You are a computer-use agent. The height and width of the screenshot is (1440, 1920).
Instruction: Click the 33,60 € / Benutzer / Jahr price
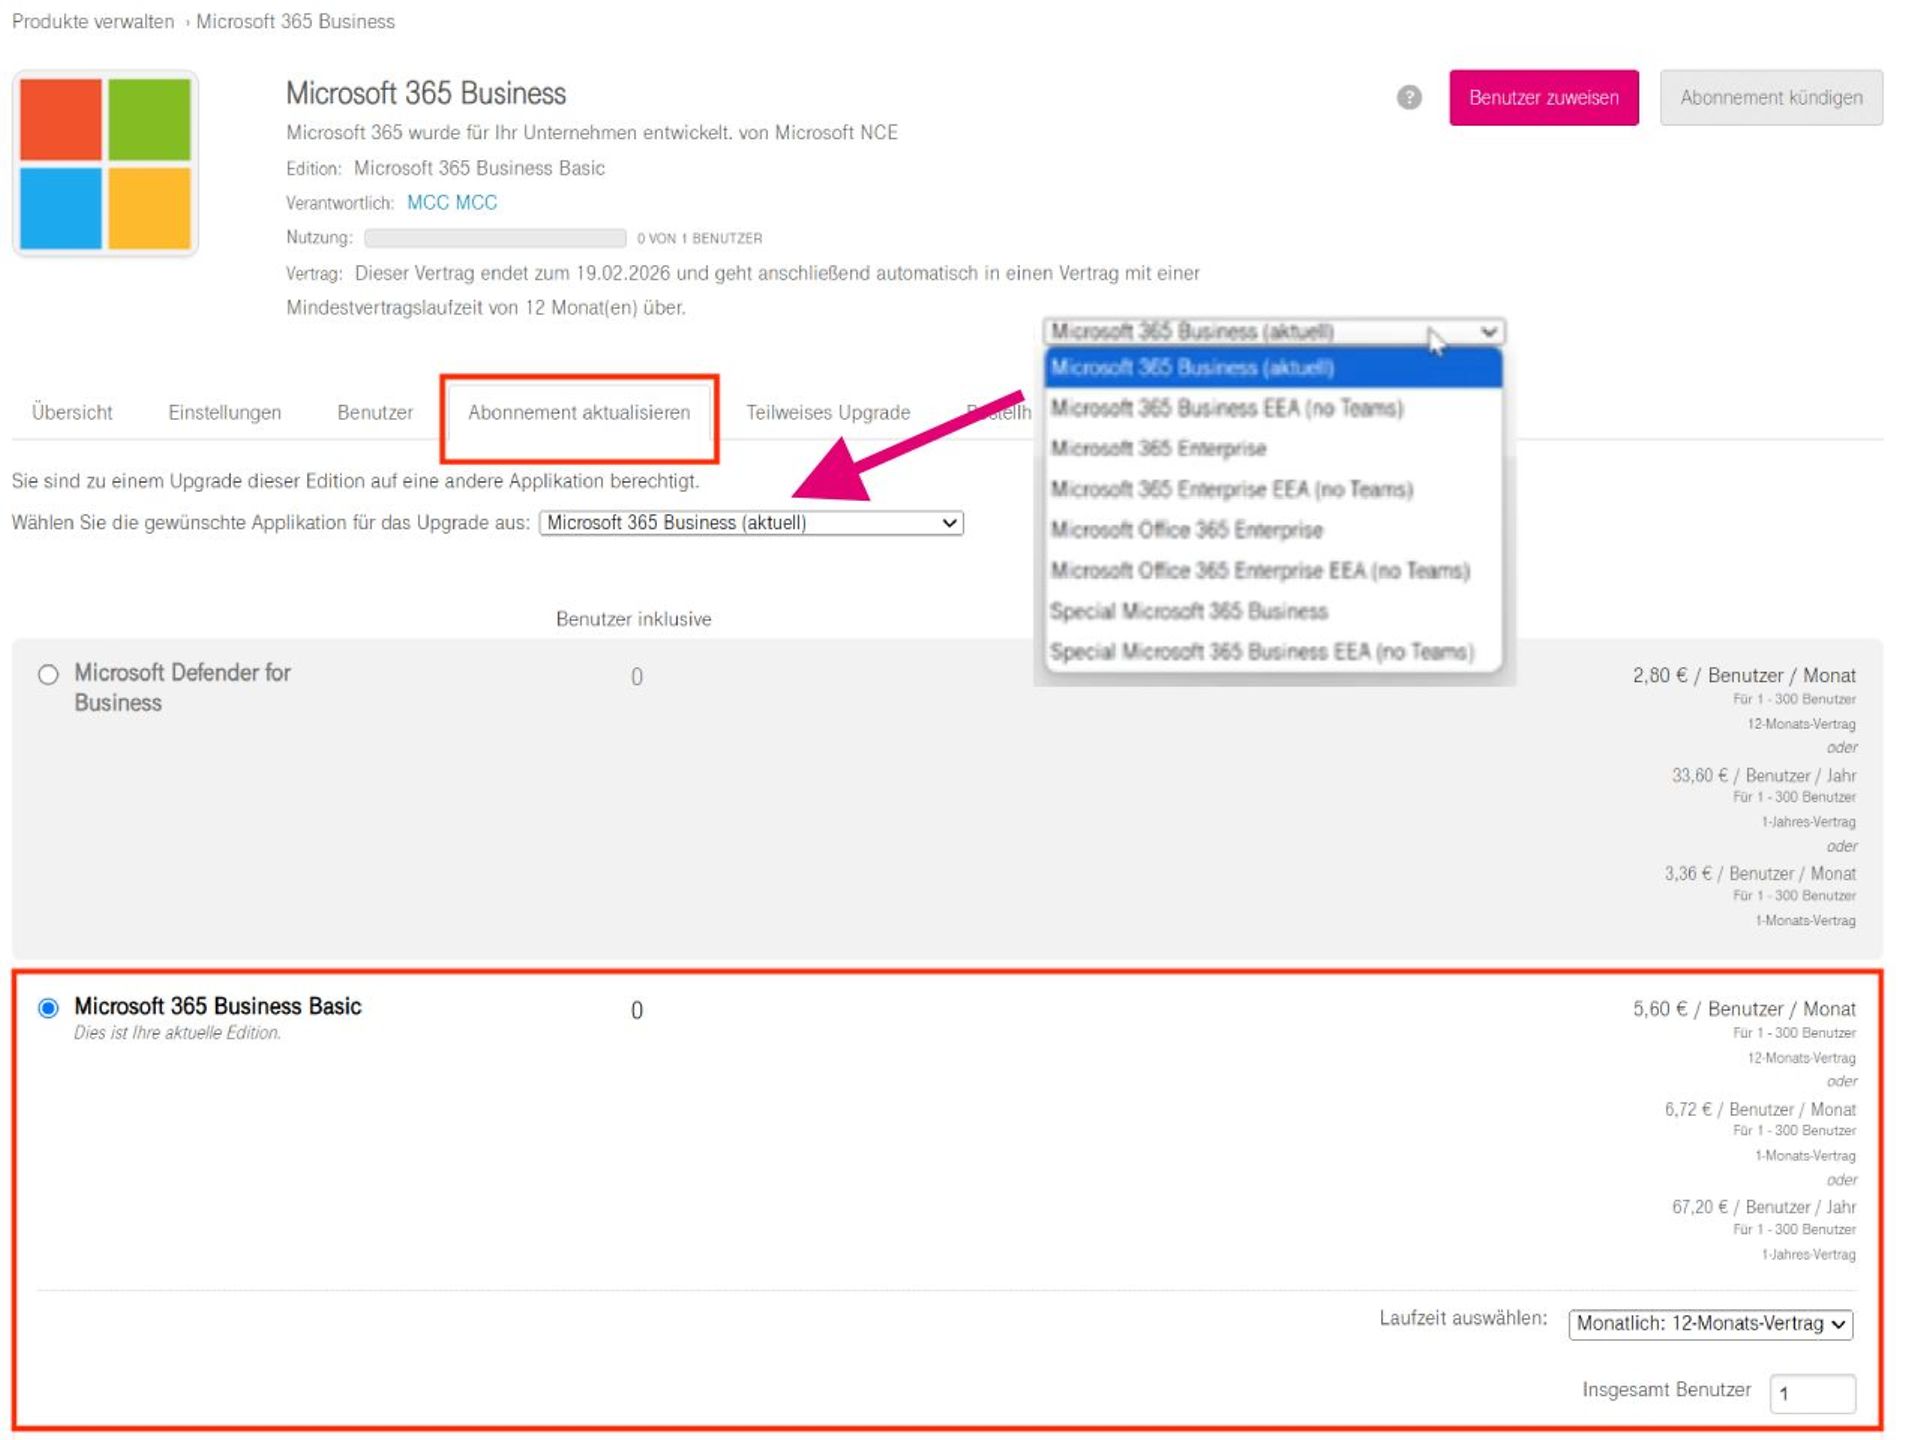[1764, 775]
